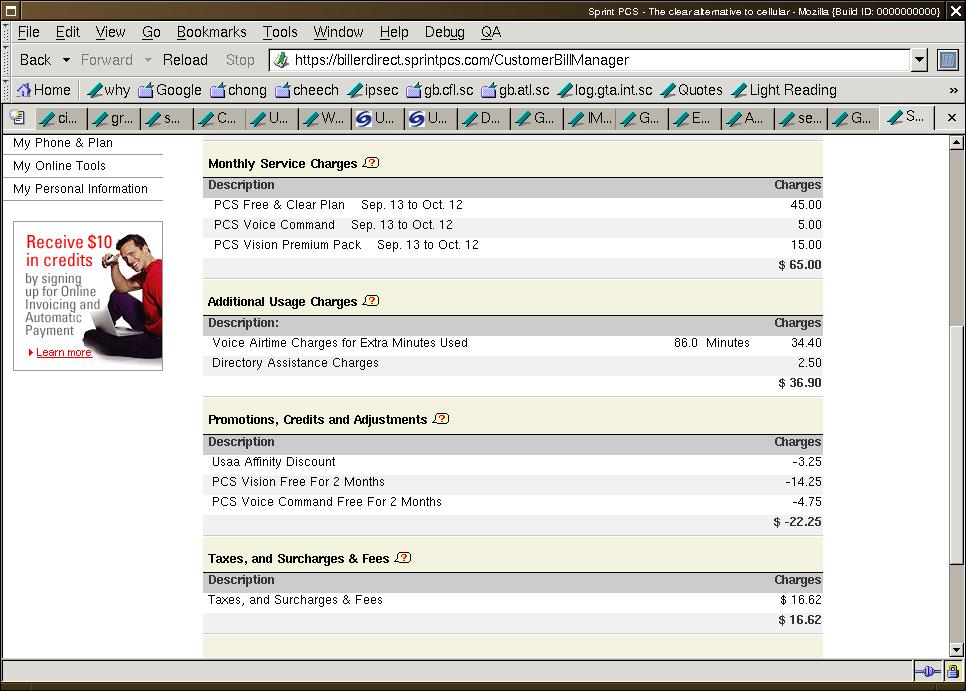Open the Window menu
The height and width of the screenshot is (691, 966).
tap(338, 32)
